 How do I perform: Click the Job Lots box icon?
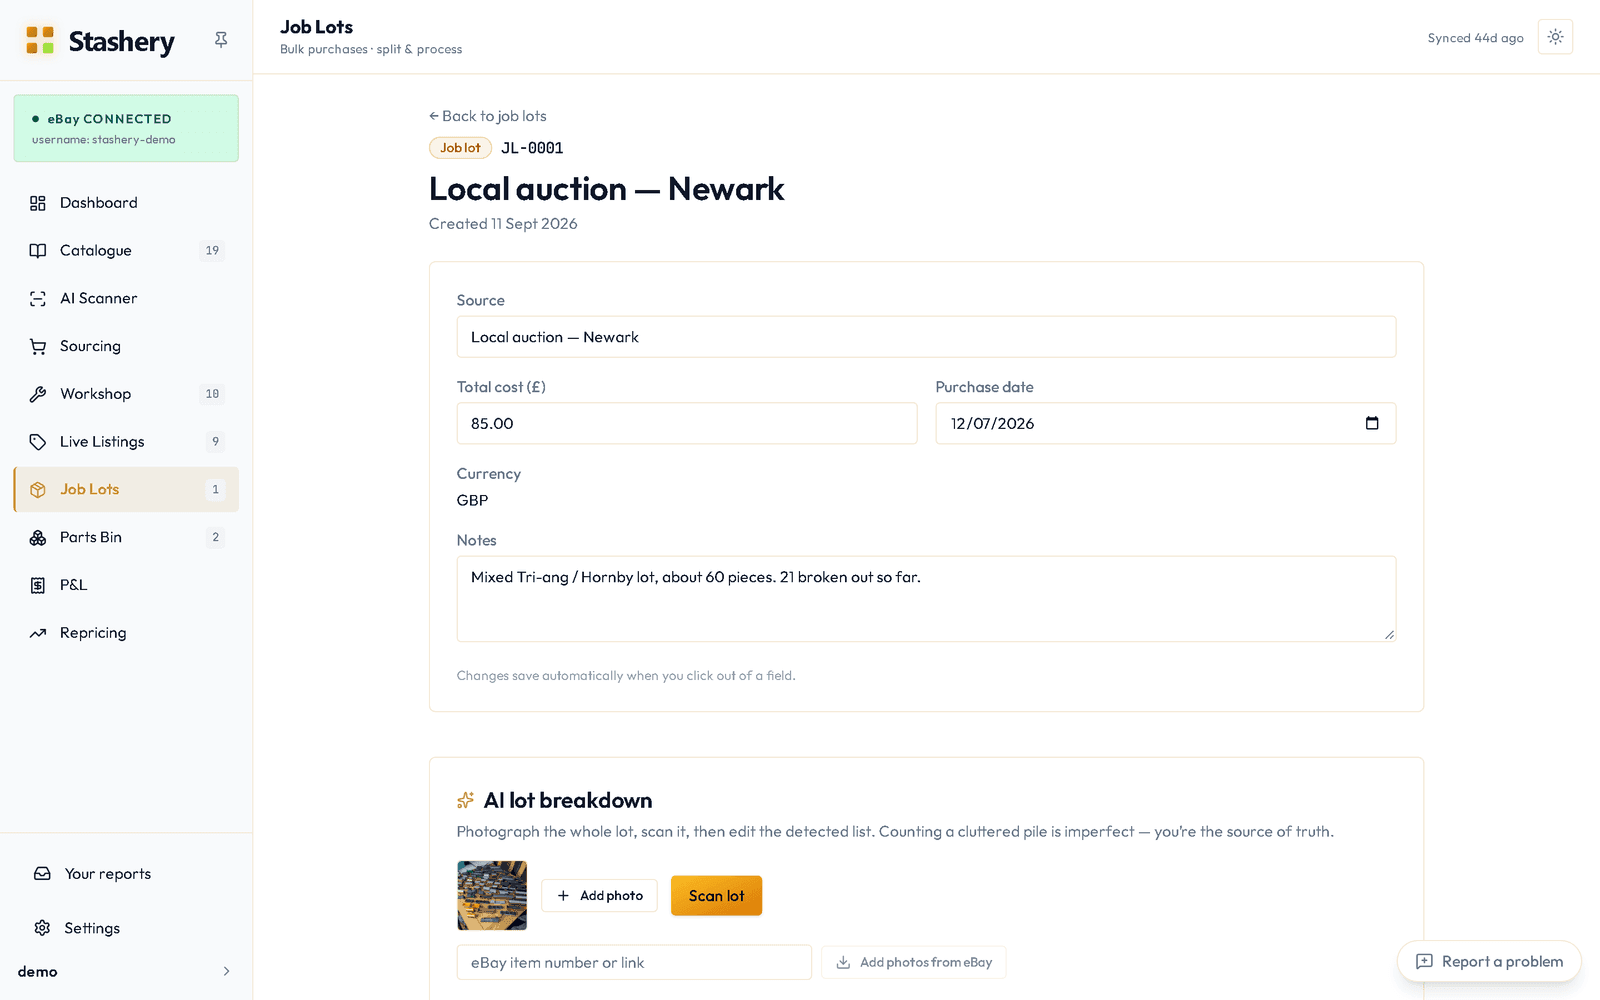coord(38,490)
